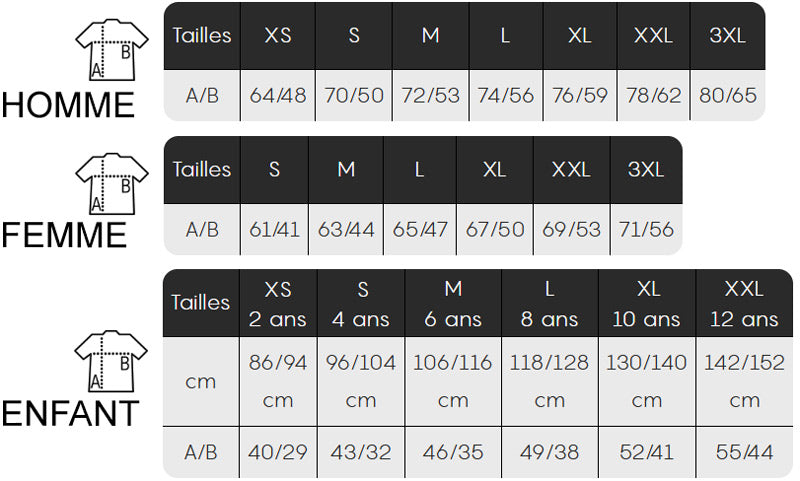Click the t-shirt icon above HOMME
The image size is (800, 481).
pyautogui.click(x=111, y=50)
